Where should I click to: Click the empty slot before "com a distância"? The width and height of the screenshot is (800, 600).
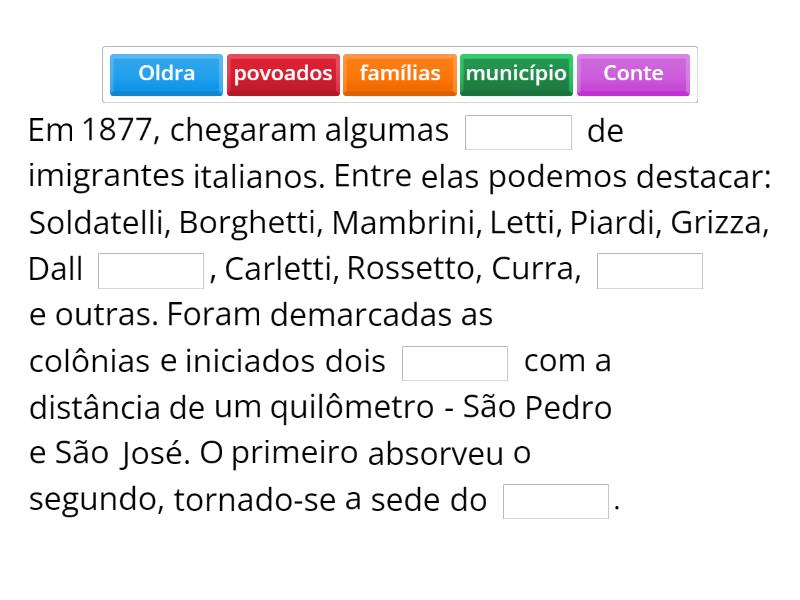point(455,363)
